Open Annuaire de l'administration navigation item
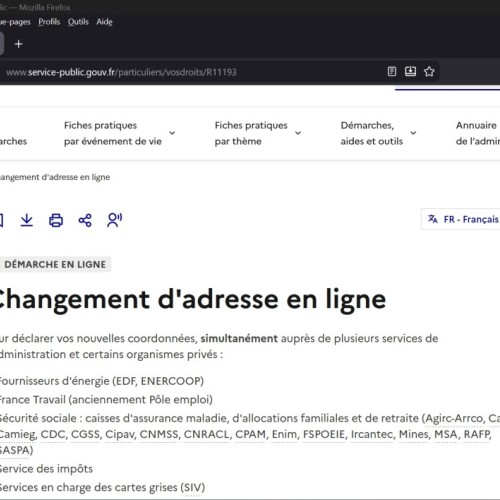 [478, 133]
